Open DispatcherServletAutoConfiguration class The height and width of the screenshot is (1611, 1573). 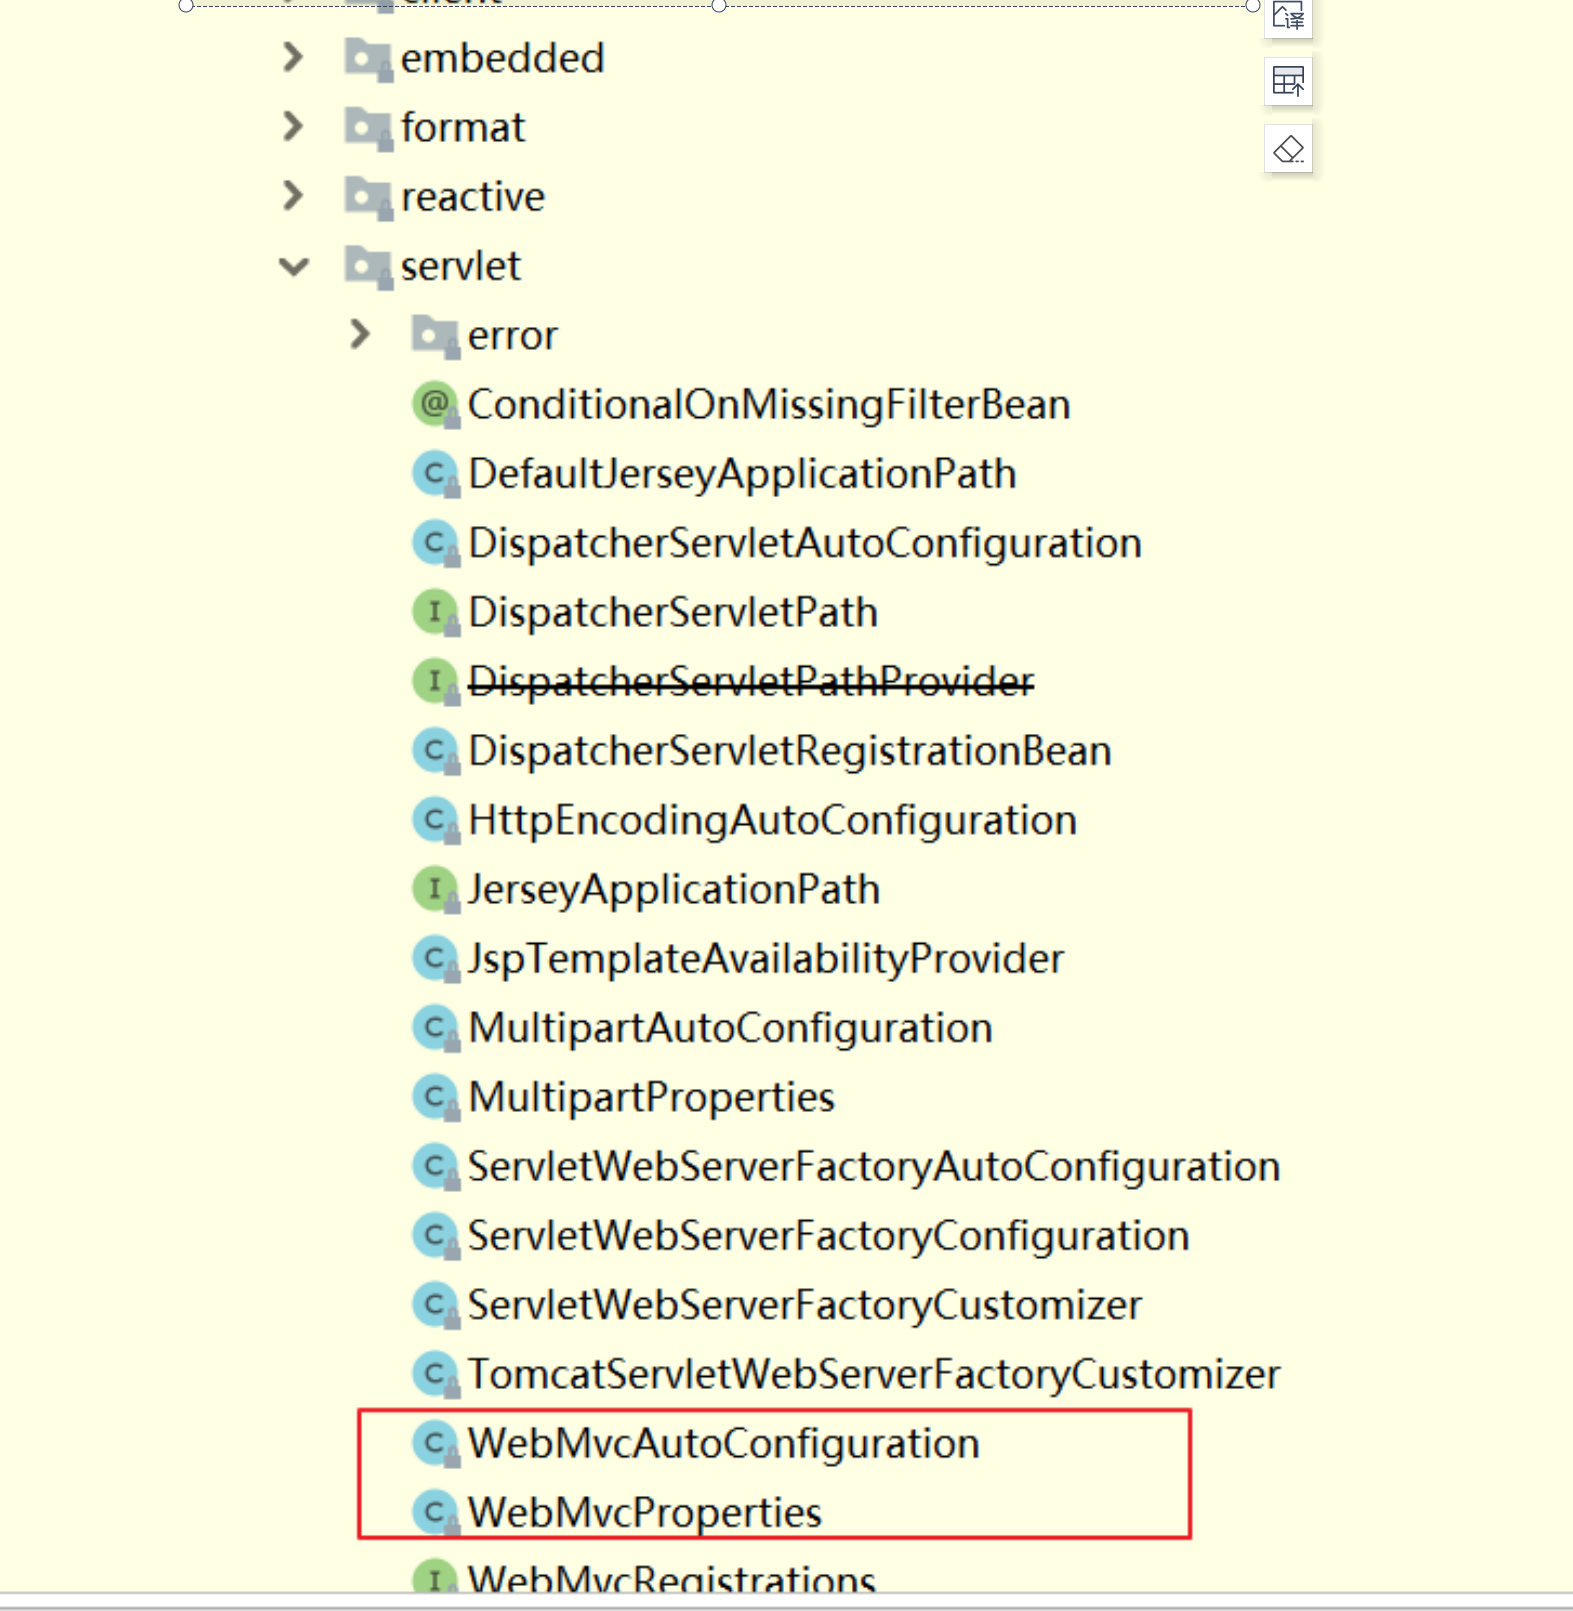tap(805, 543)
